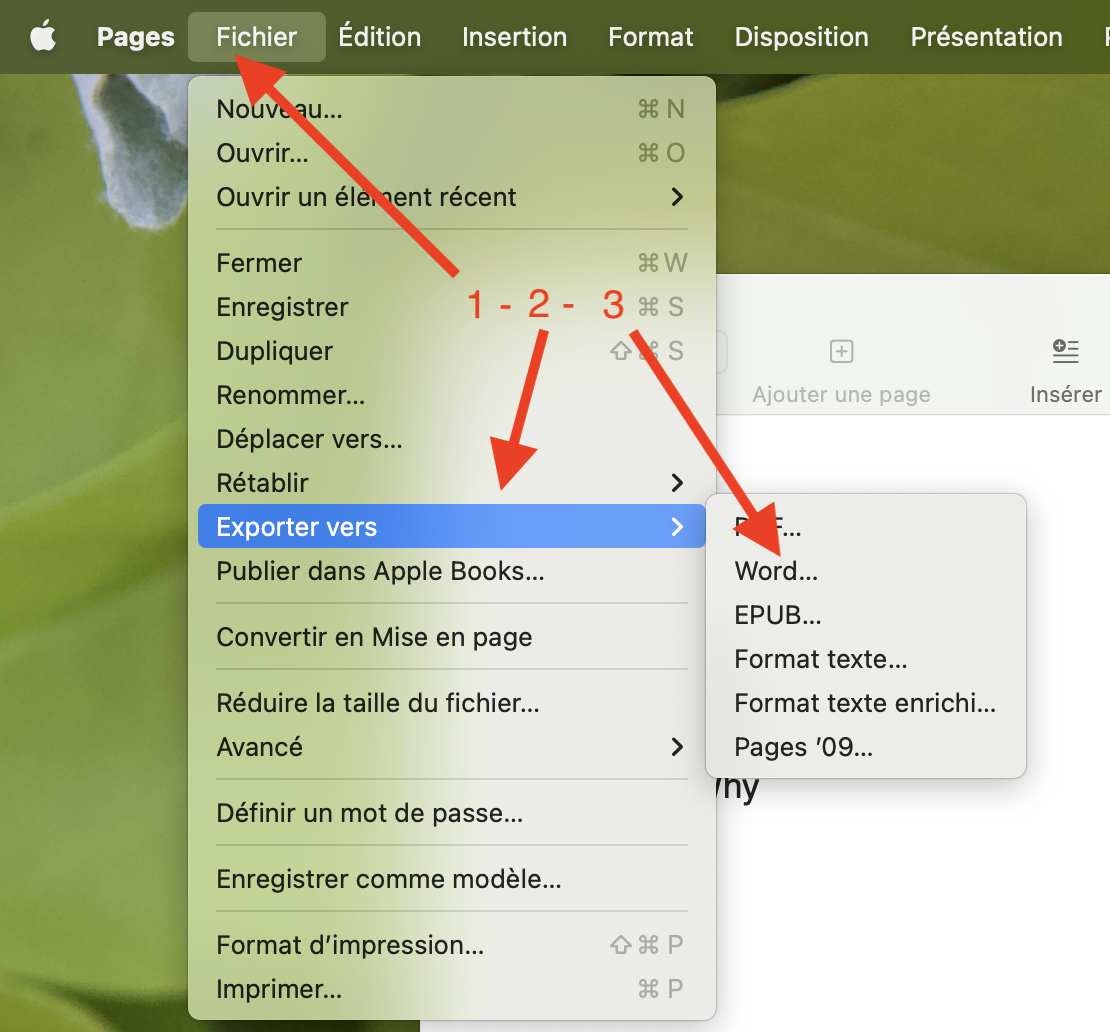The image size is (1110, 1032).
Task: Choose Pages '09… export format
Action: [803, 747]
